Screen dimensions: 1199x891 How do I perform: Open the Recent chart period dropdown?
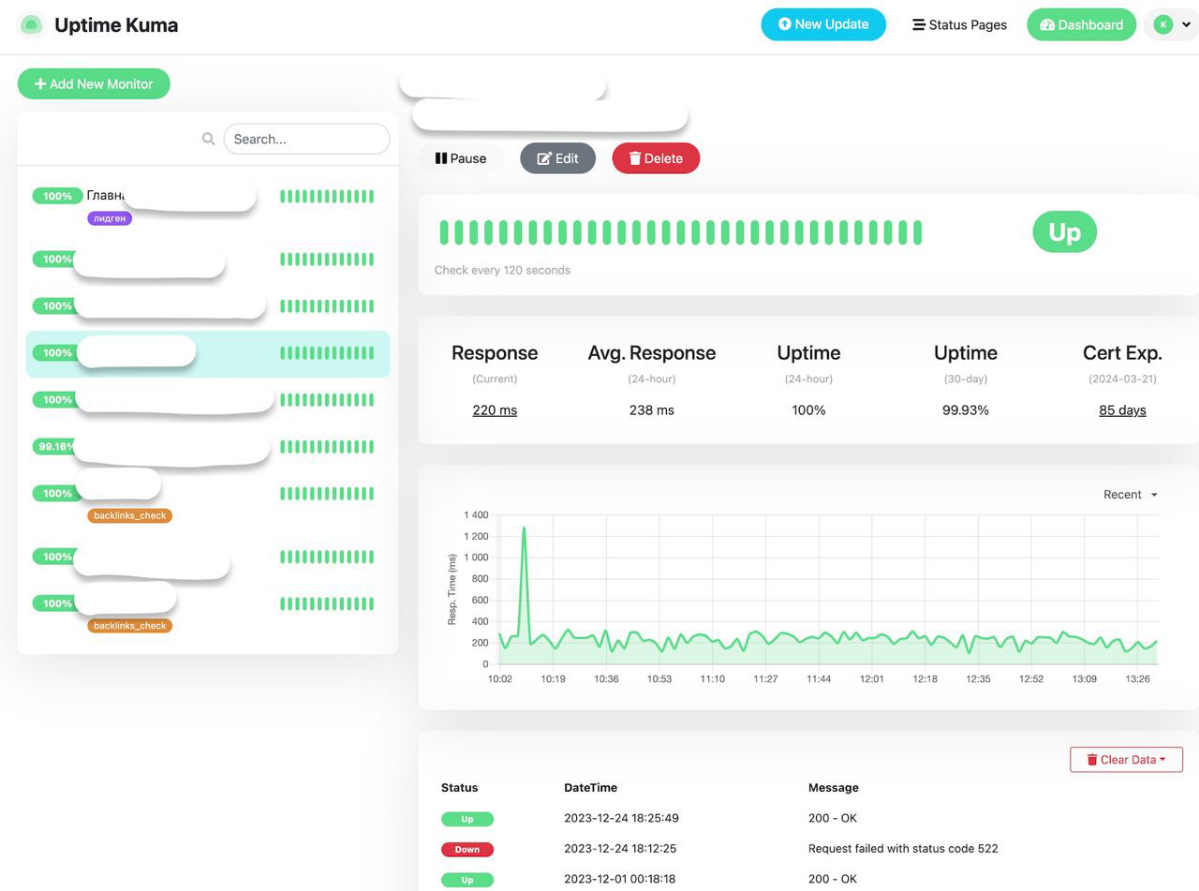click(x=1130, y=495)
